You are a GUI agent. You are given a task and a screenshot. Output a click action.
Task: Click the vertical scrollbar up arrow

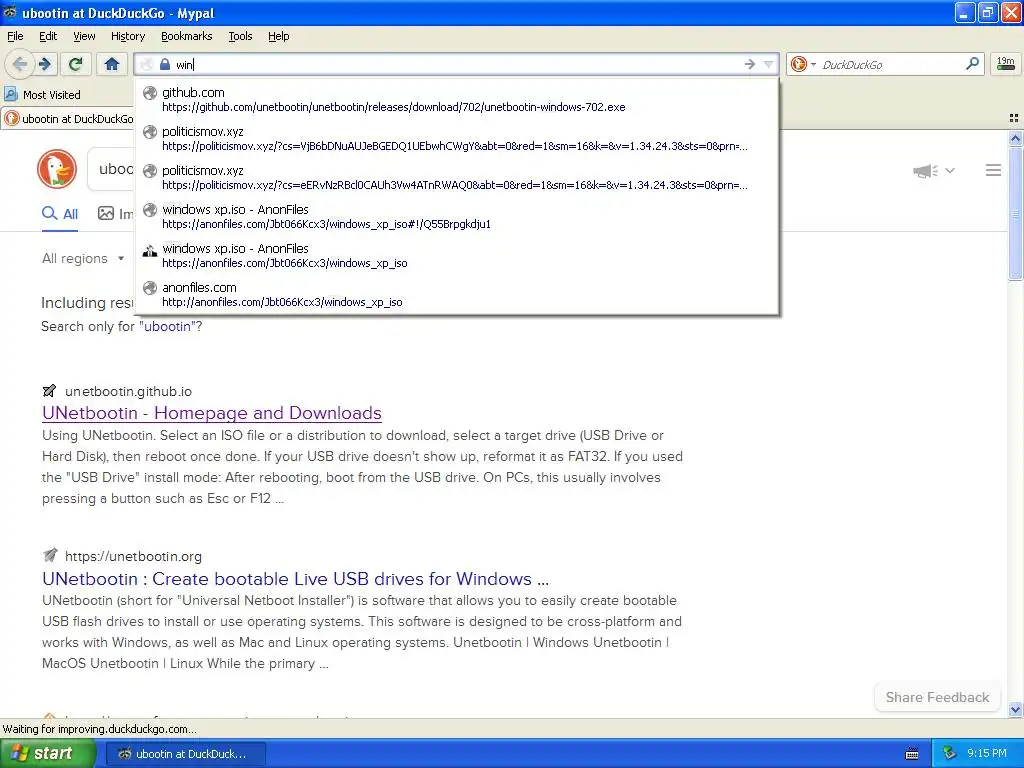(x=1015, y=138)
